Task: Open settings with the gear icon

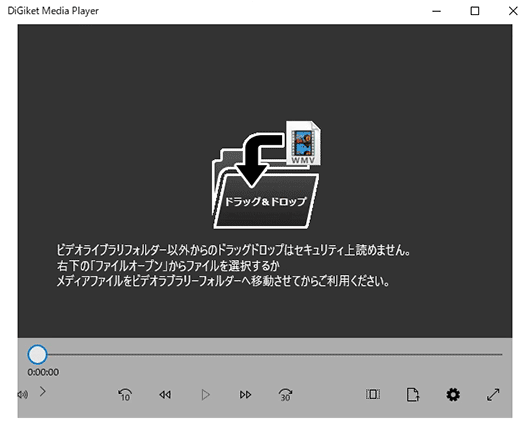Action: (453, 394)
